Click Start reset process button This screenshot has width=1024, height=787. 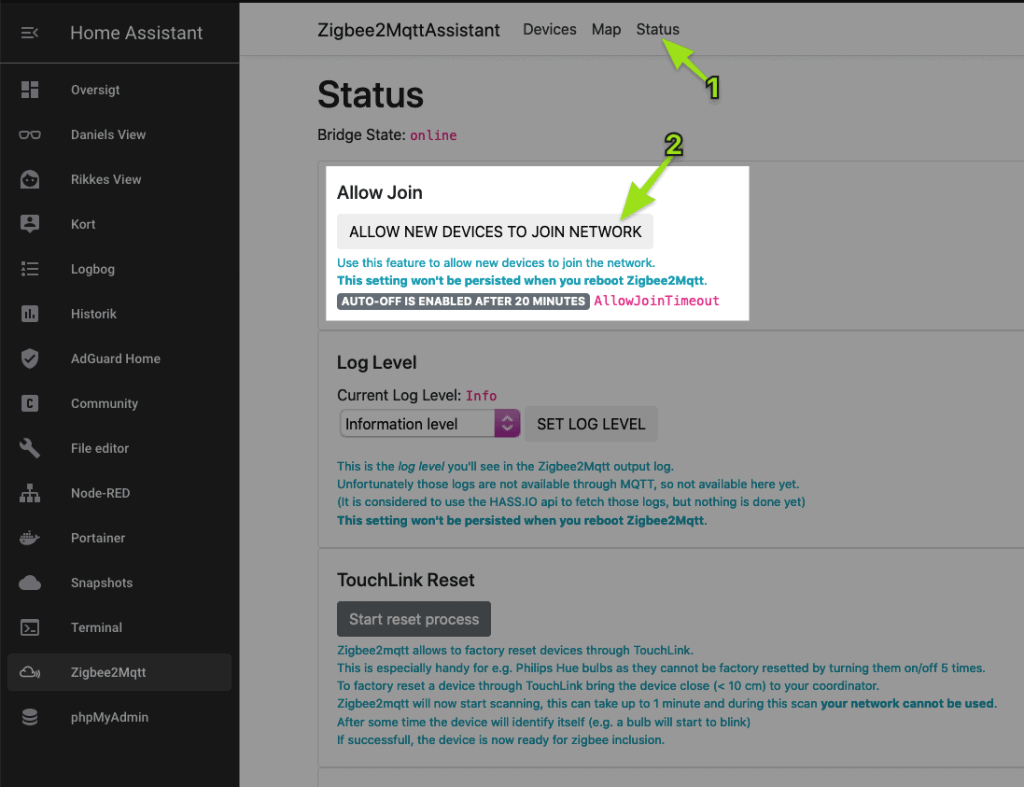413,619
